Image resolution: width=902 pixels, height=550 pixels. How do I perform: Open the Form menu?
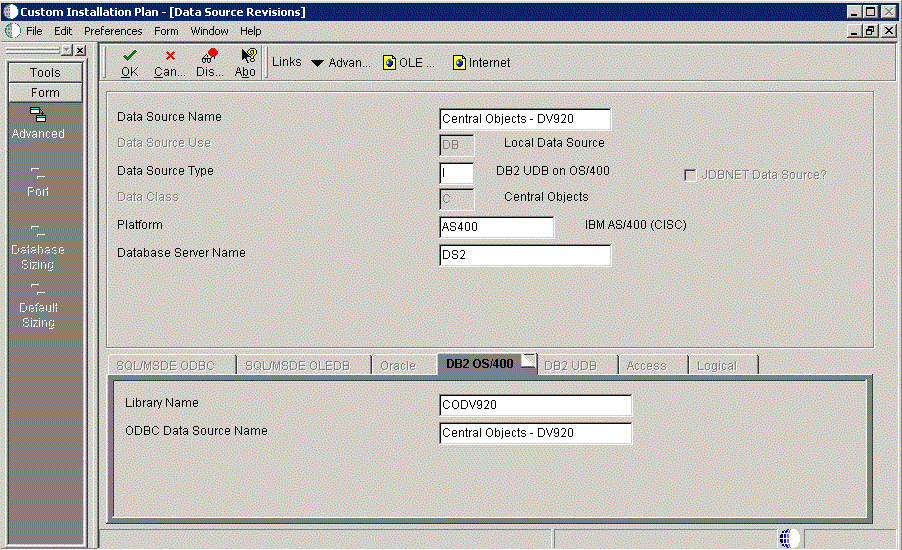click(x=166, y=31)
